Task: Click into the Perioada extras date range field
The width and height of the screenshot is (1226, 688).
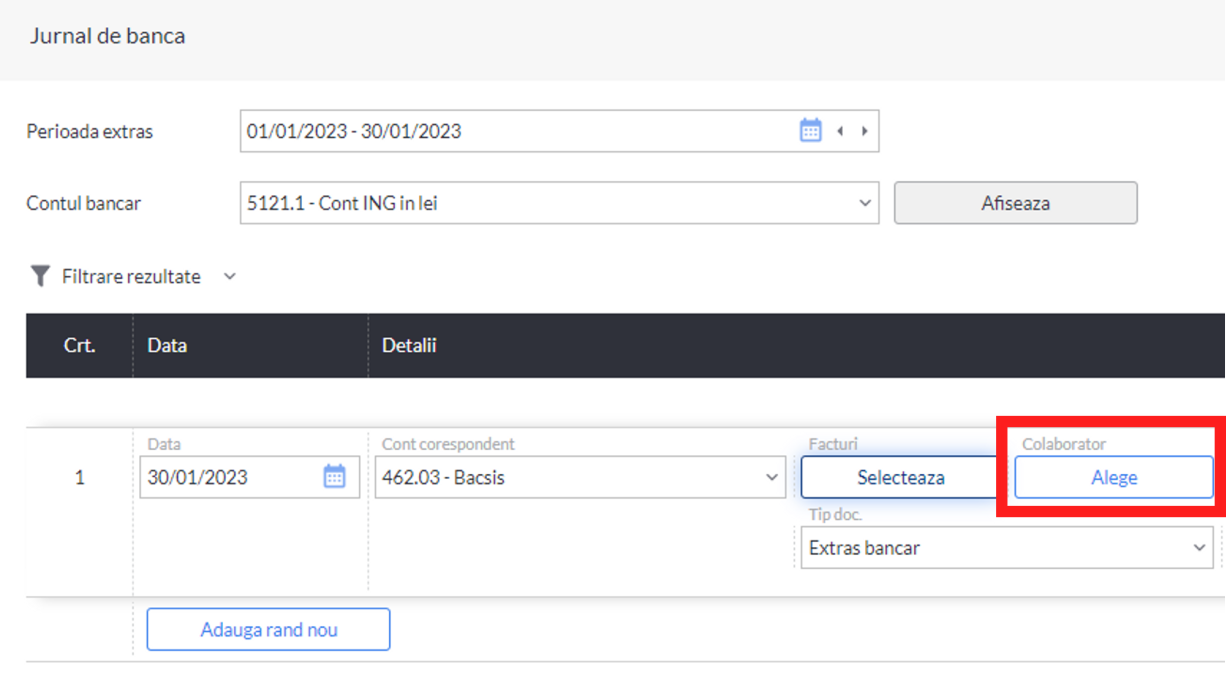Action: (559, 131)
